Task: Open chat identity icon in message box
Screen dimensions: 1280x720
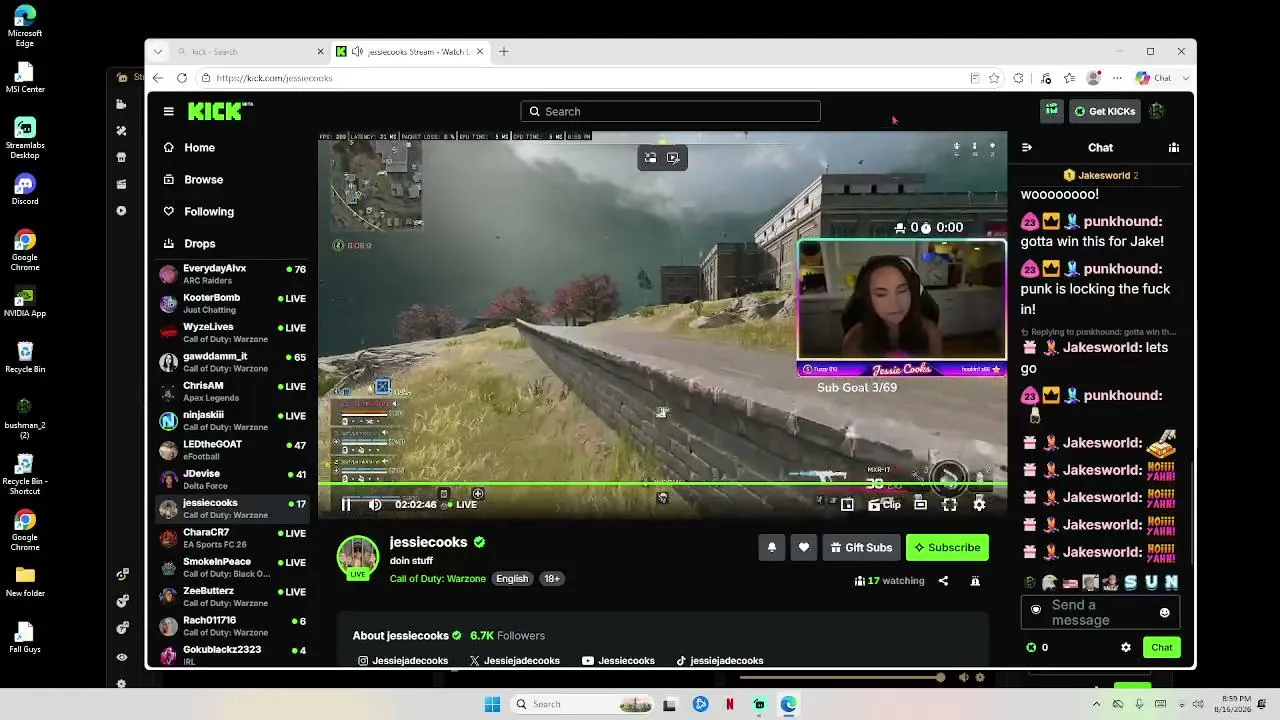Action: 1036,609
